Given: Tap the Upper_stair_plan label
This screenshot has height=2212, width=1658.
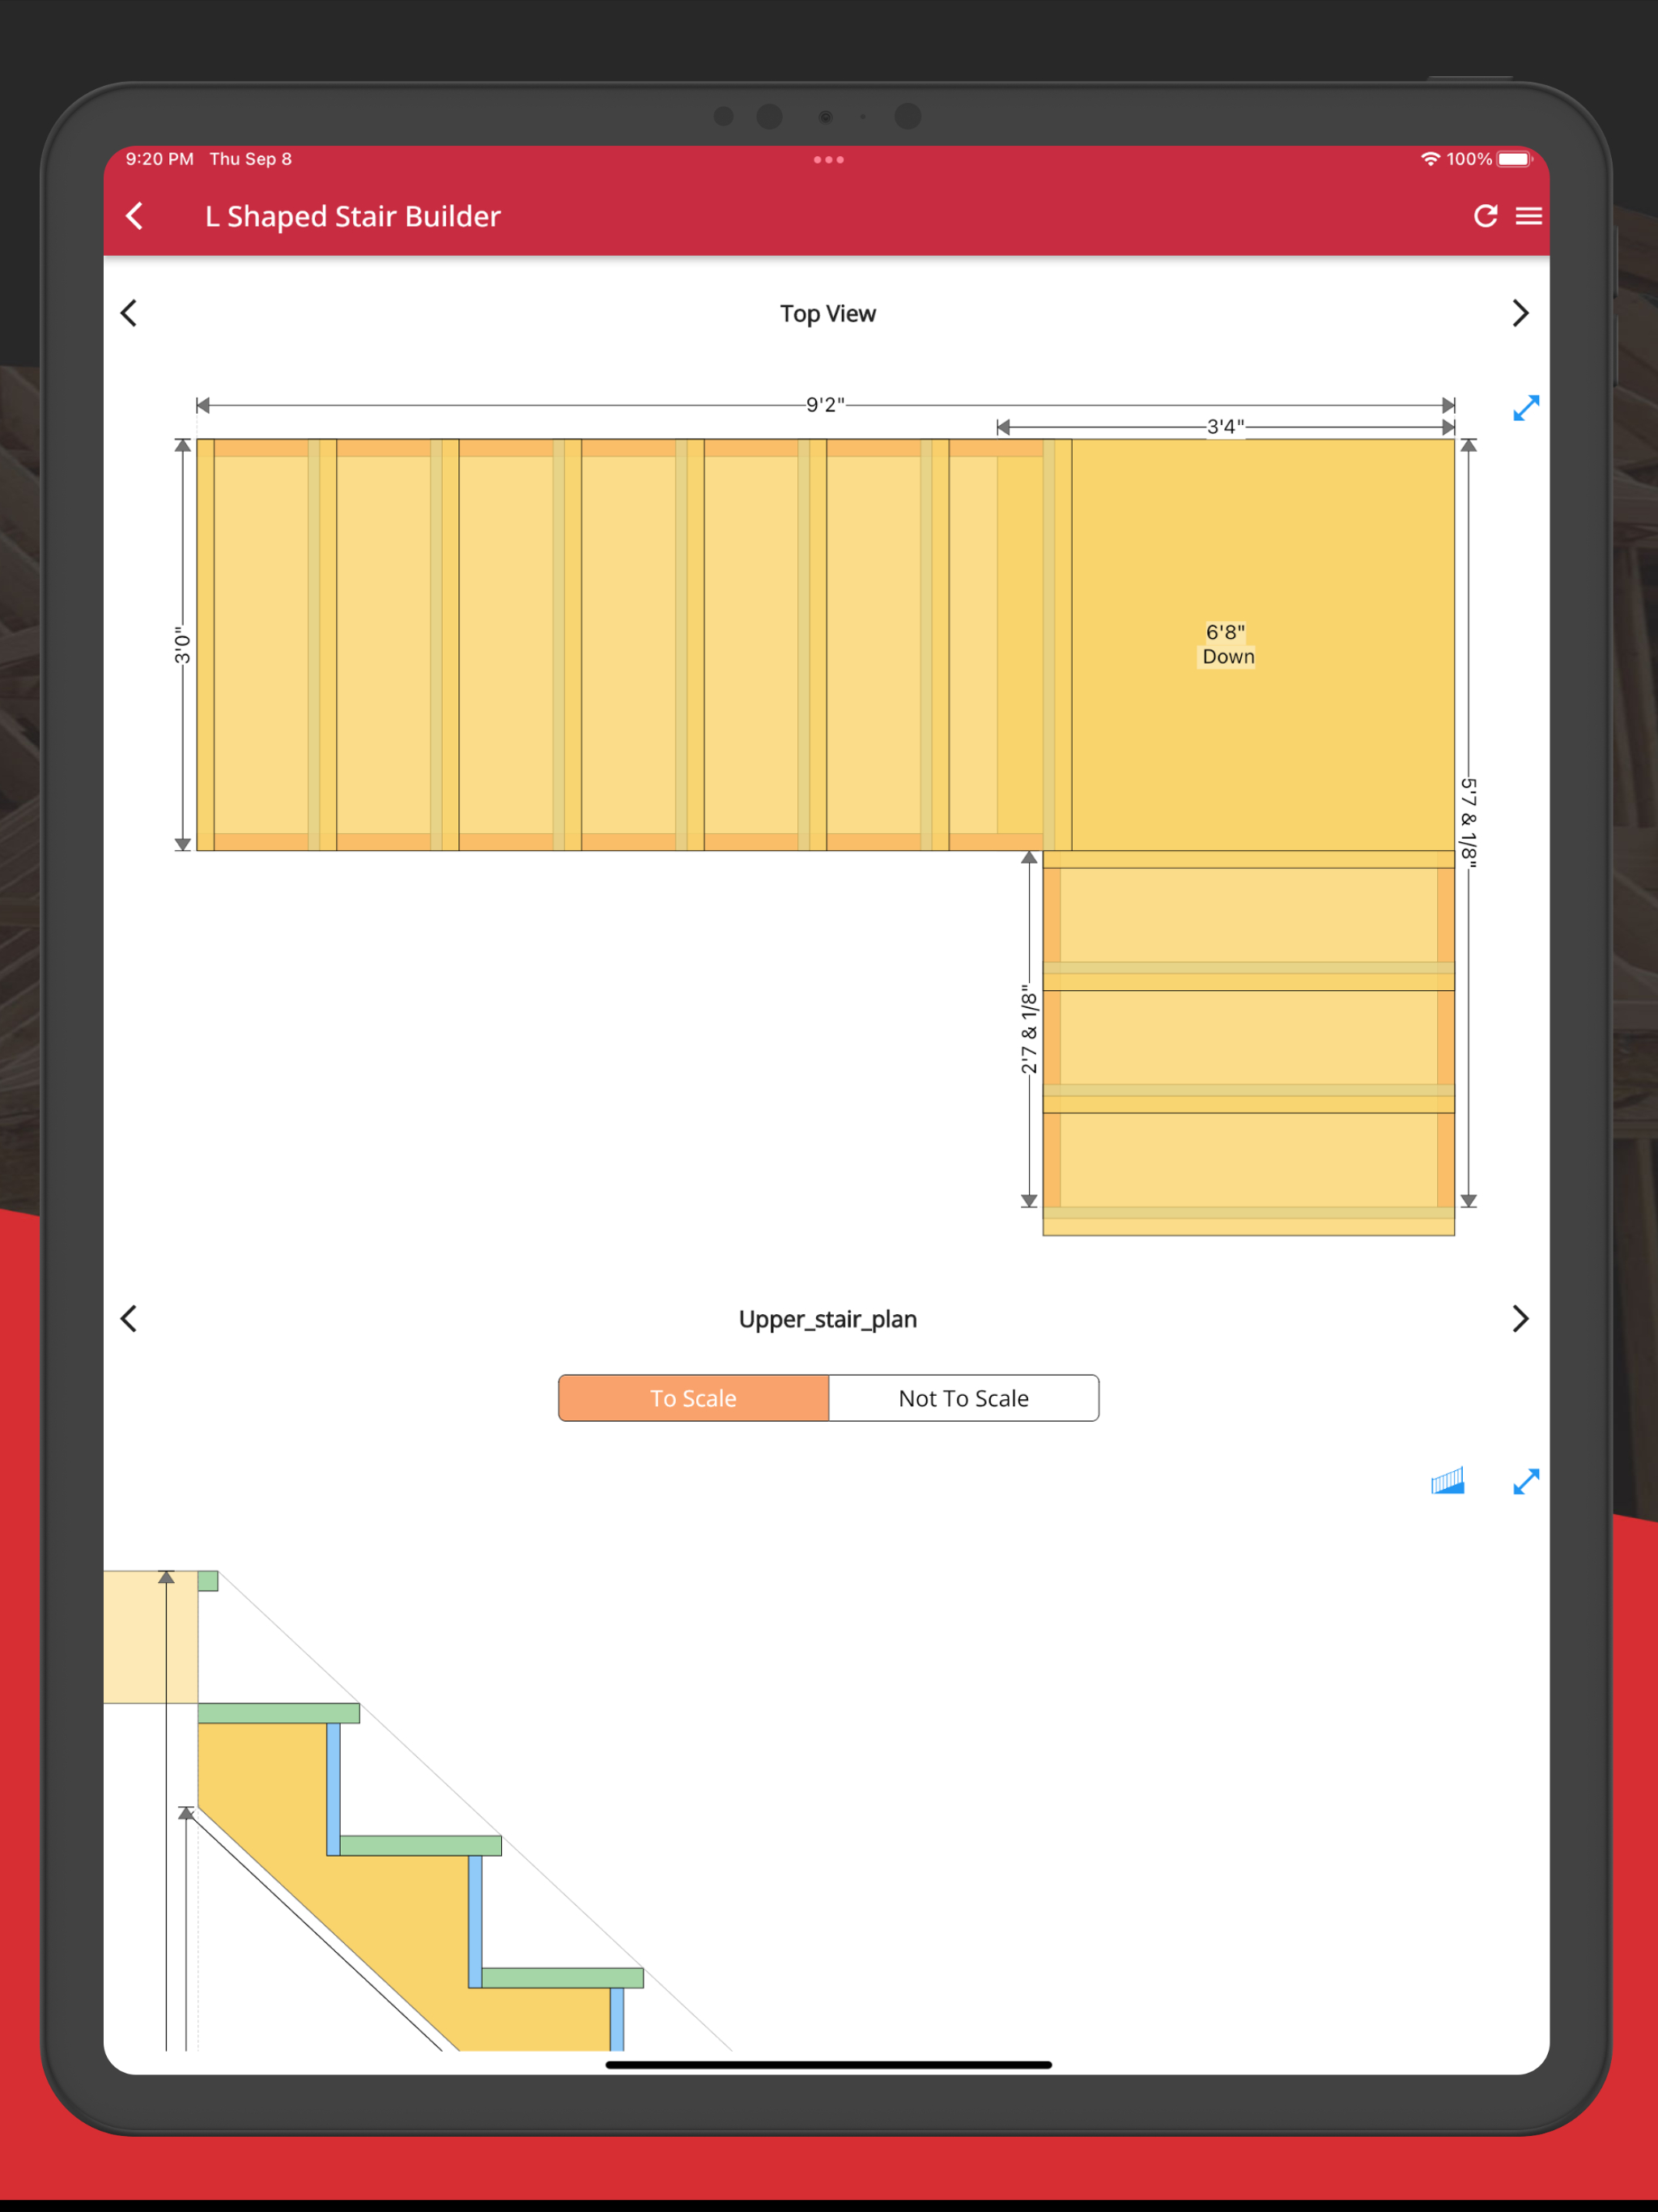Looking at the screenshot, I should (828, 1318).
